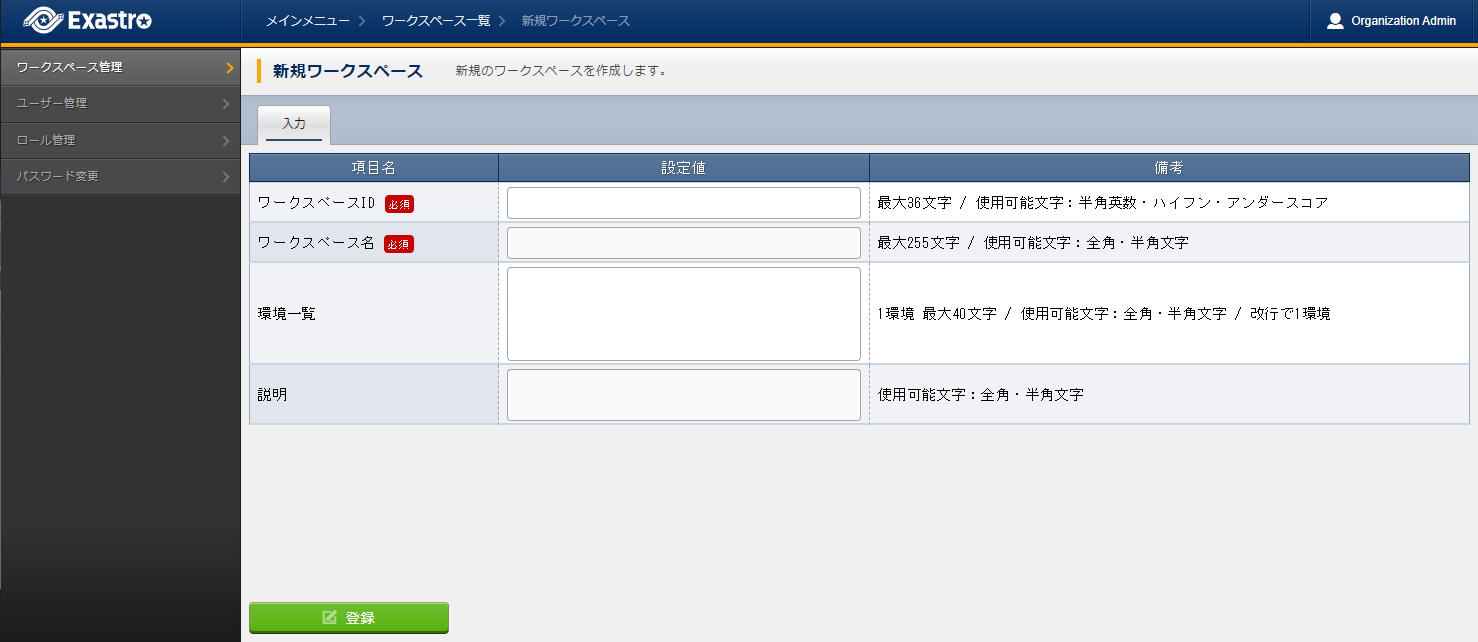Navigate to メインメニュー breadcrumb link
1478x642 pixels.
pyautogui.click(x=307, y=21)
